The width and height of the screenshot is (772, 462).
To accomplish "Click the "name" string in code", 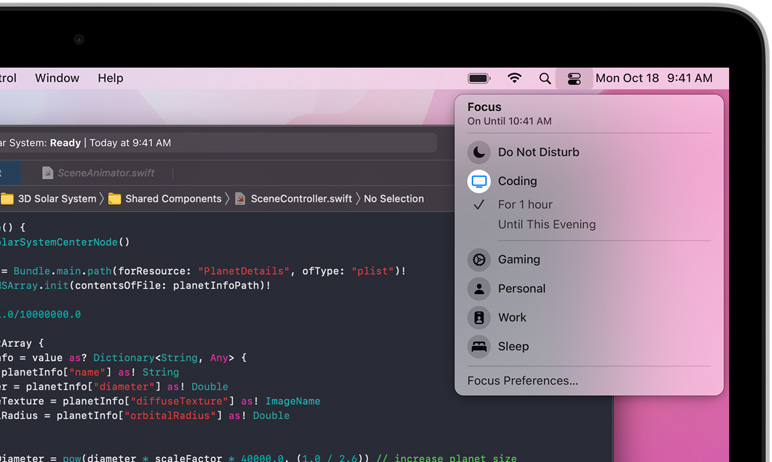I will [x=87, y=372].
